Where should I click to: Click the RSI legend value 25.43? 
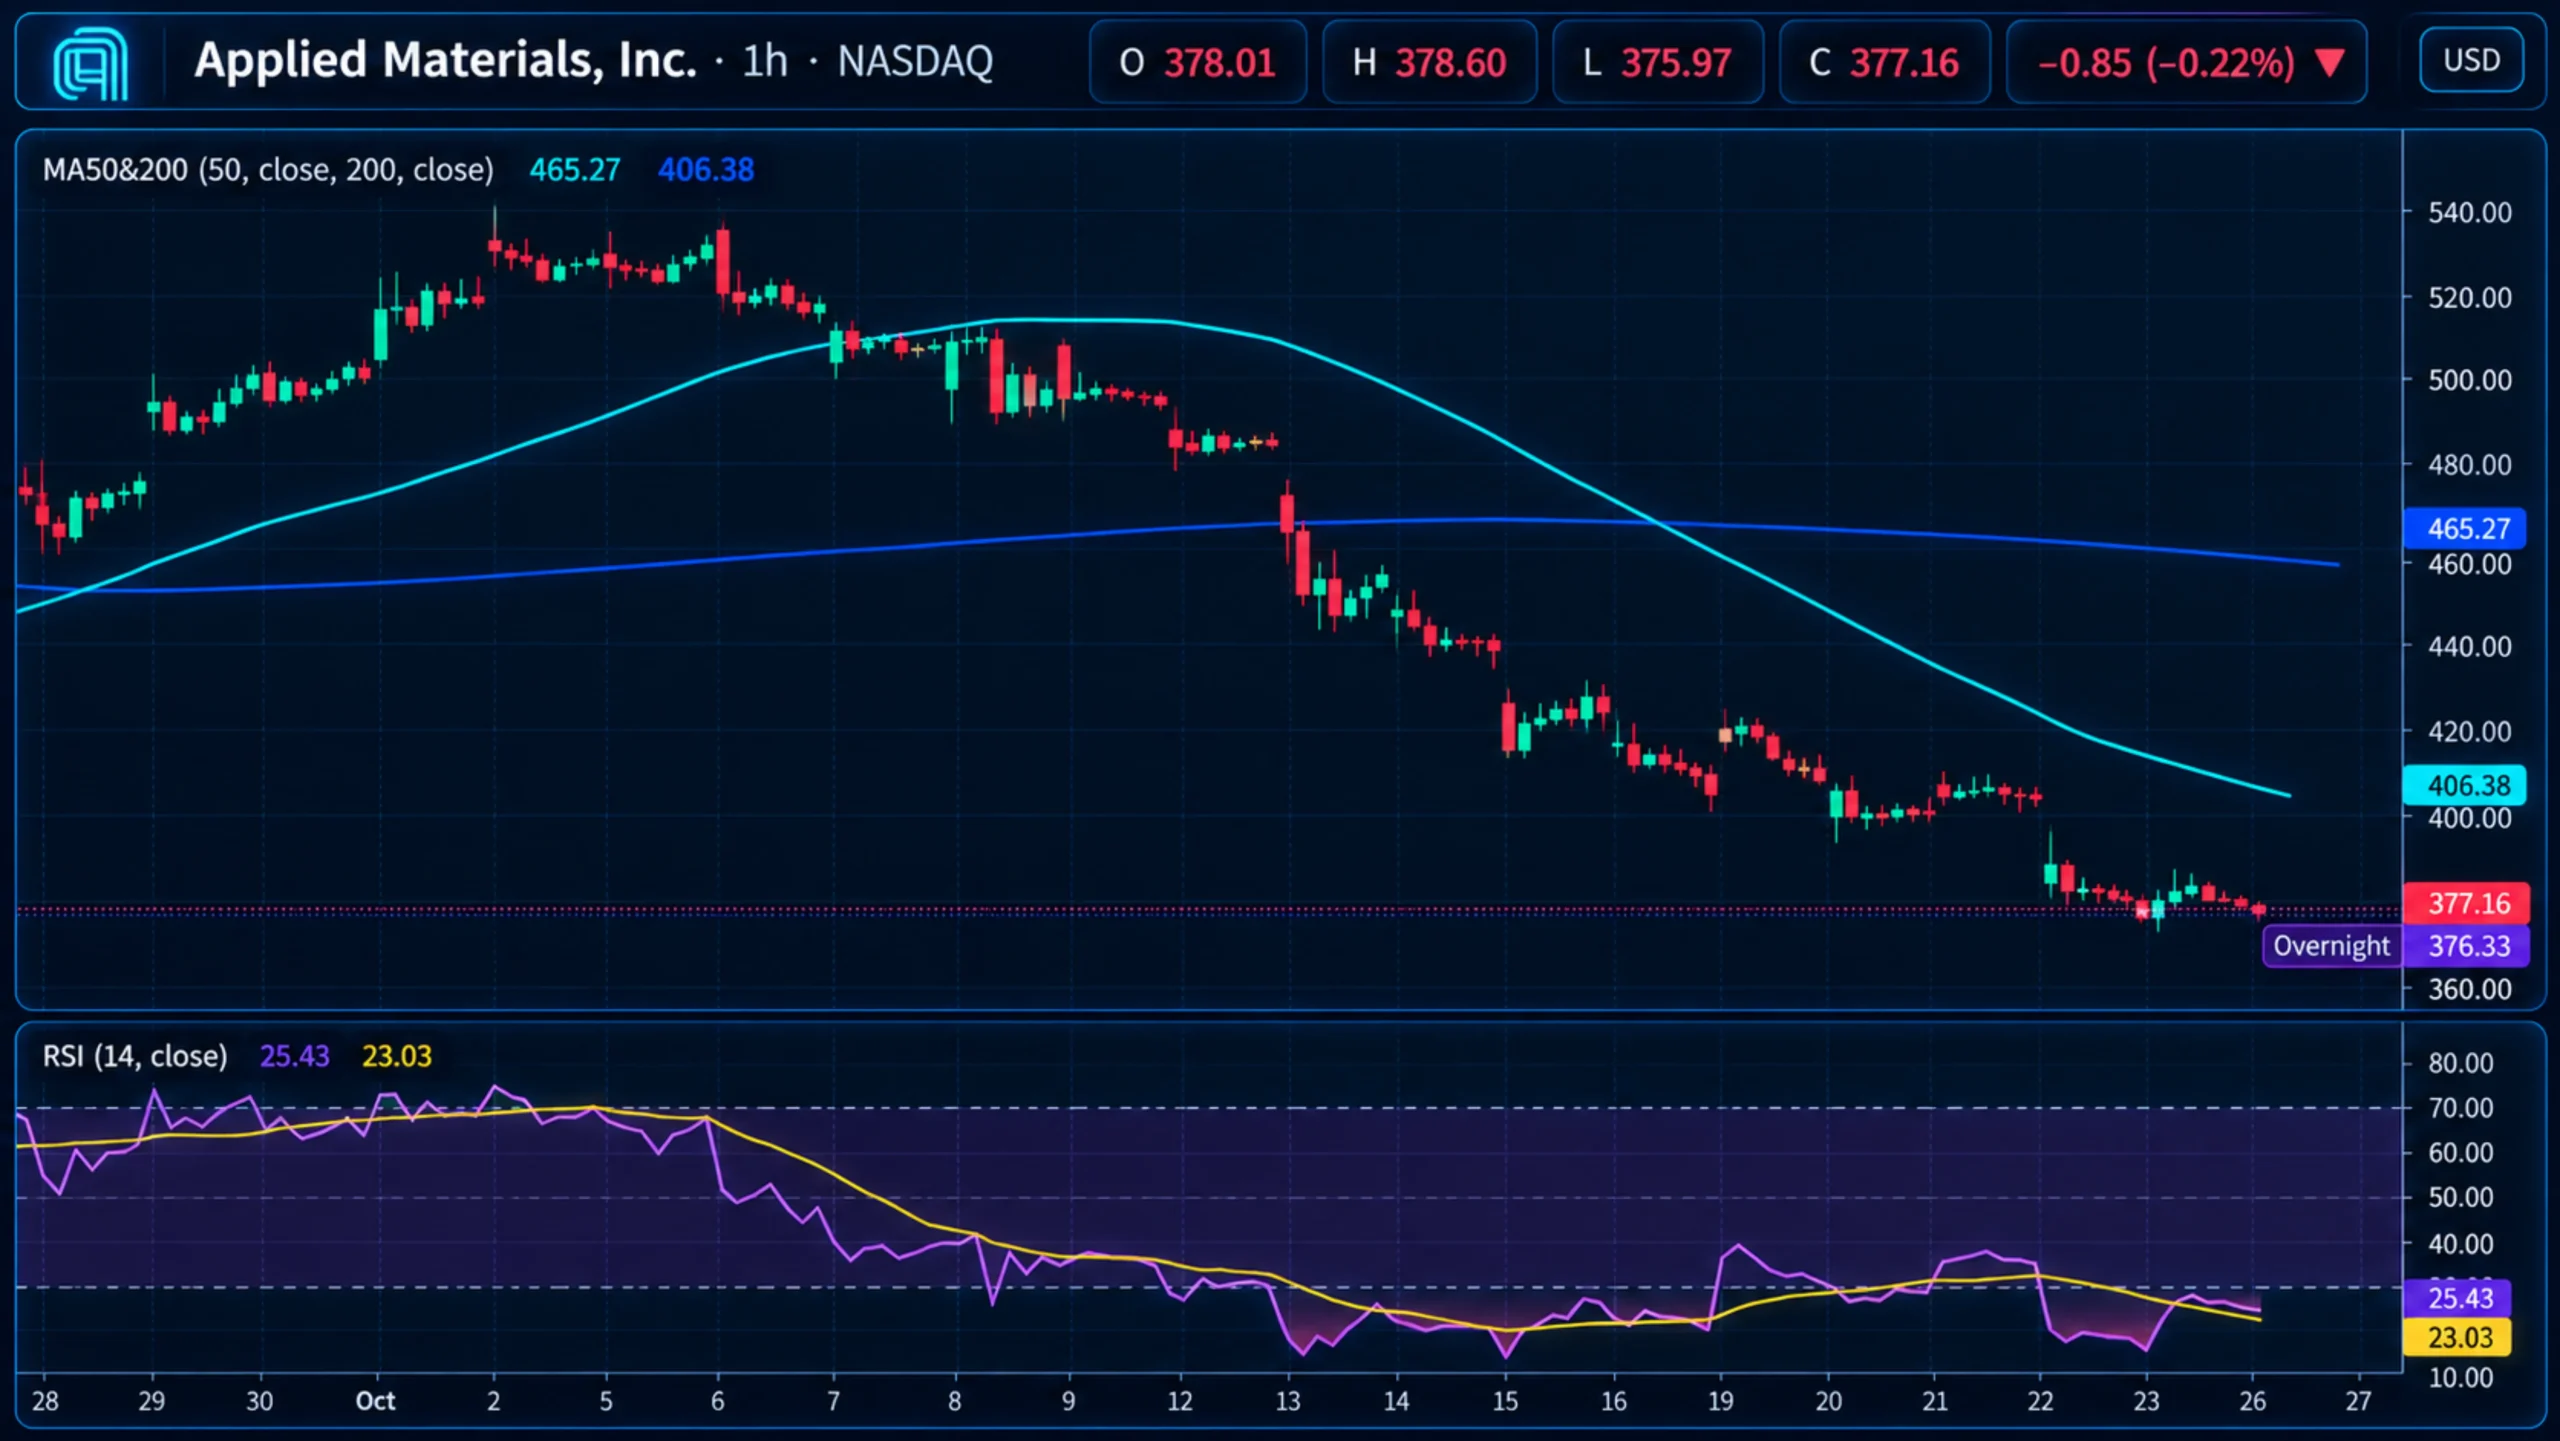tap(294, 1056)
